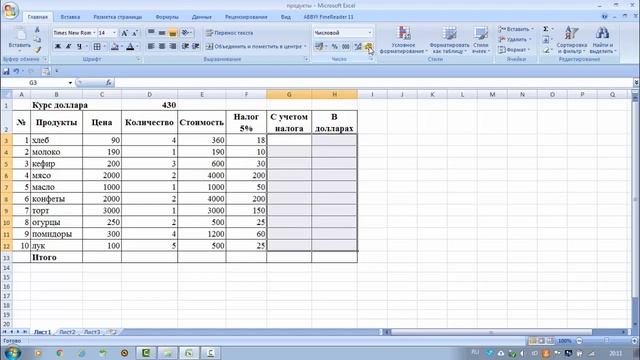Click the borders icon
This screenshot has height=360, width=640.
point(97,47)
